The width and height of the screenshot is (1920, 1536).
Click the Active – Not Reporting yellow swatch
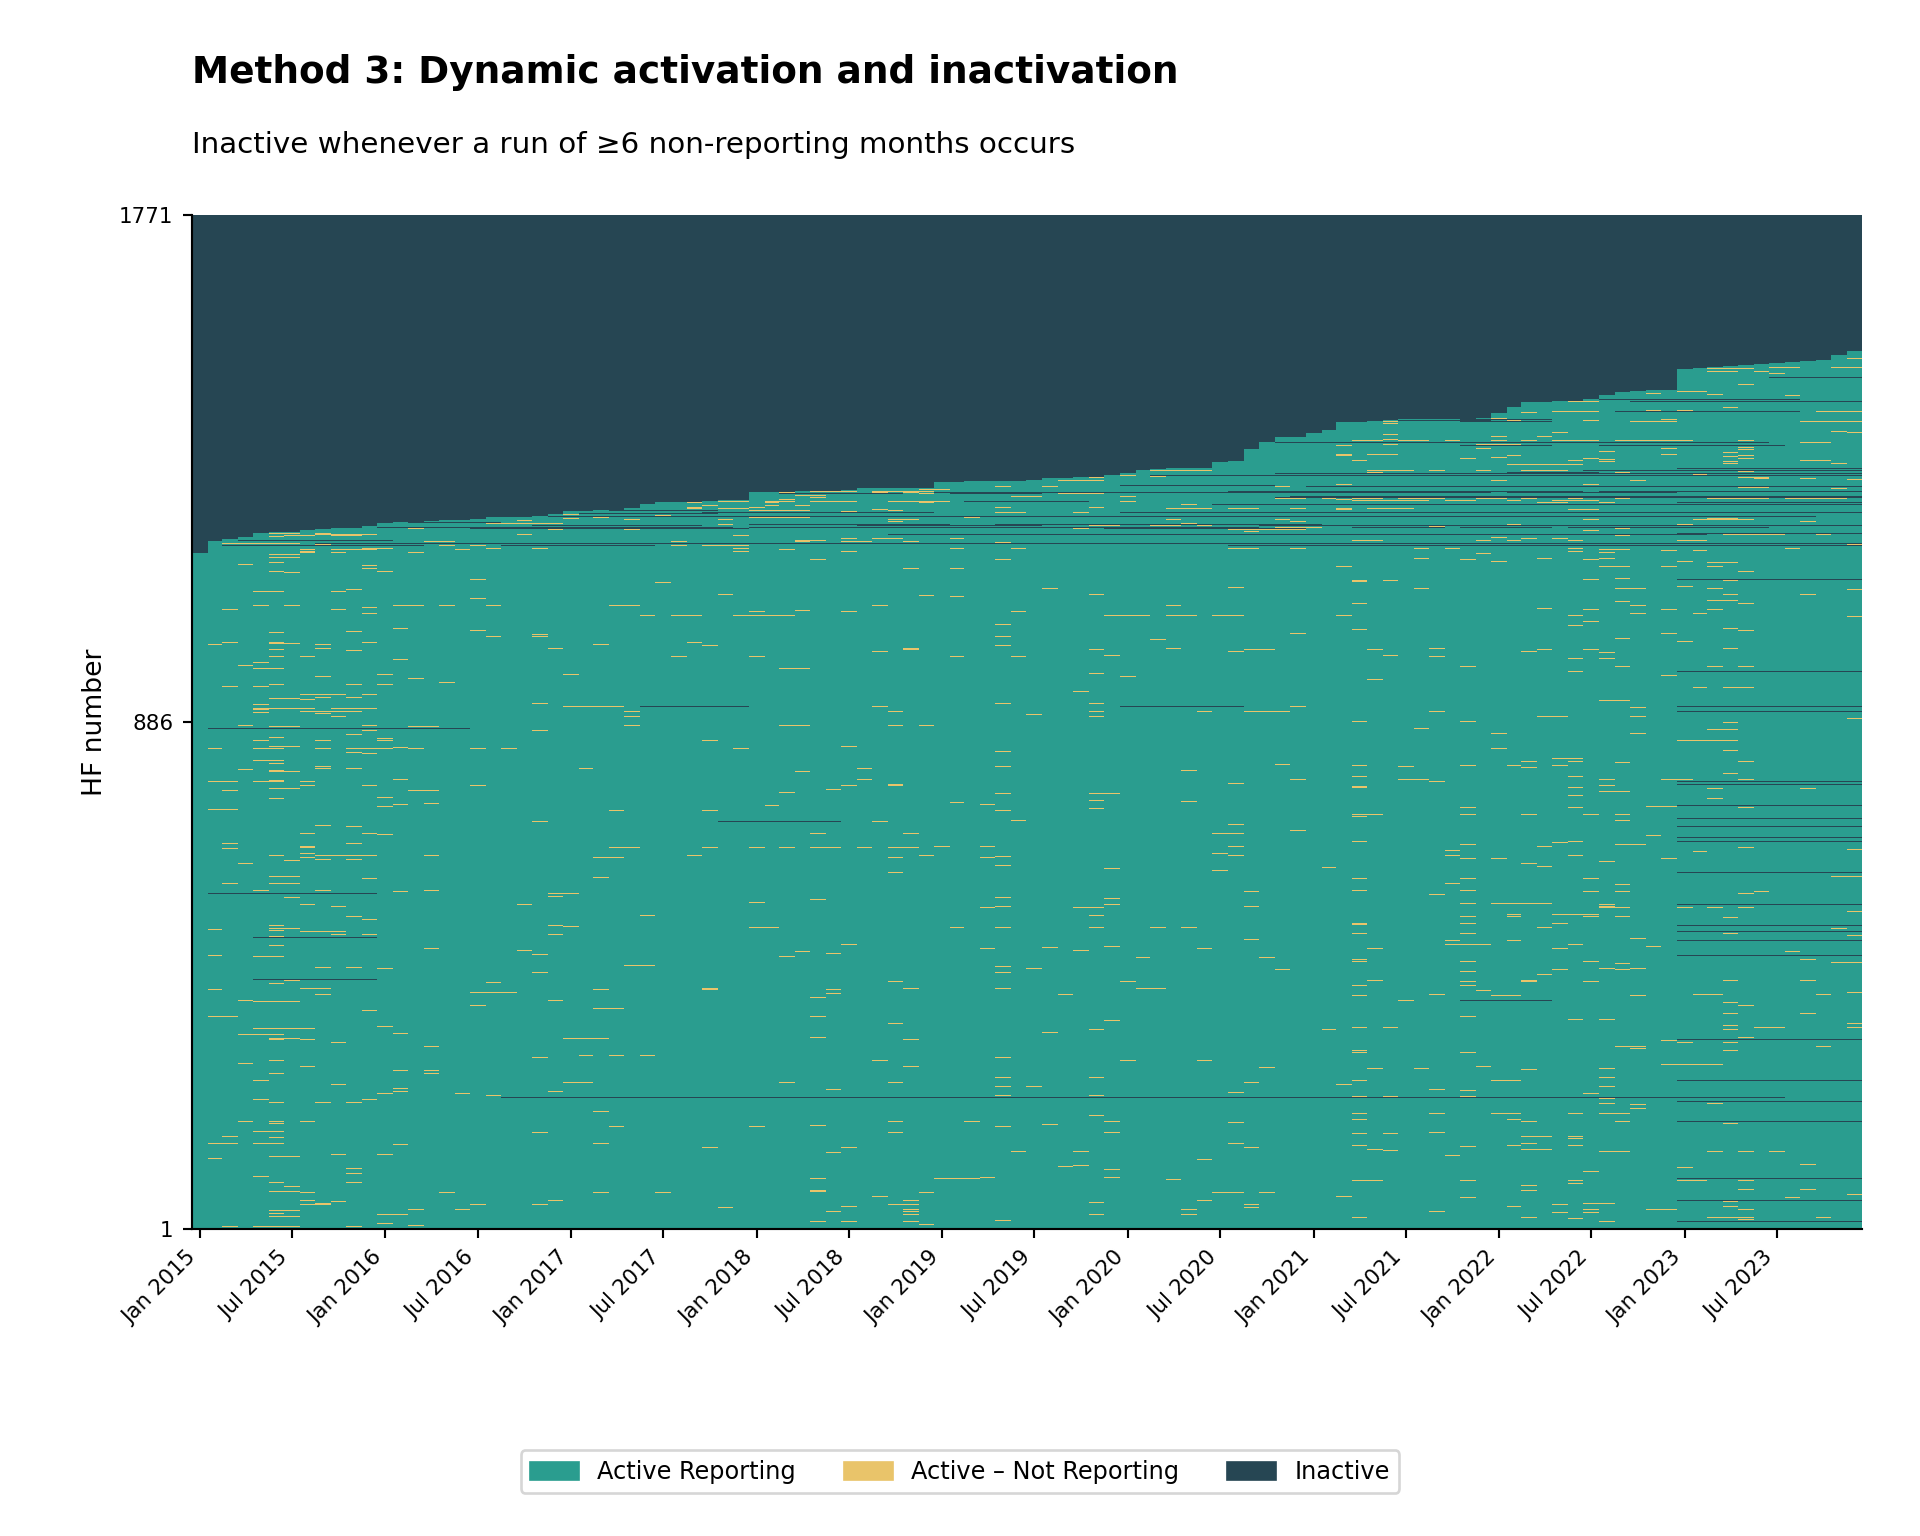(868, 1471)
